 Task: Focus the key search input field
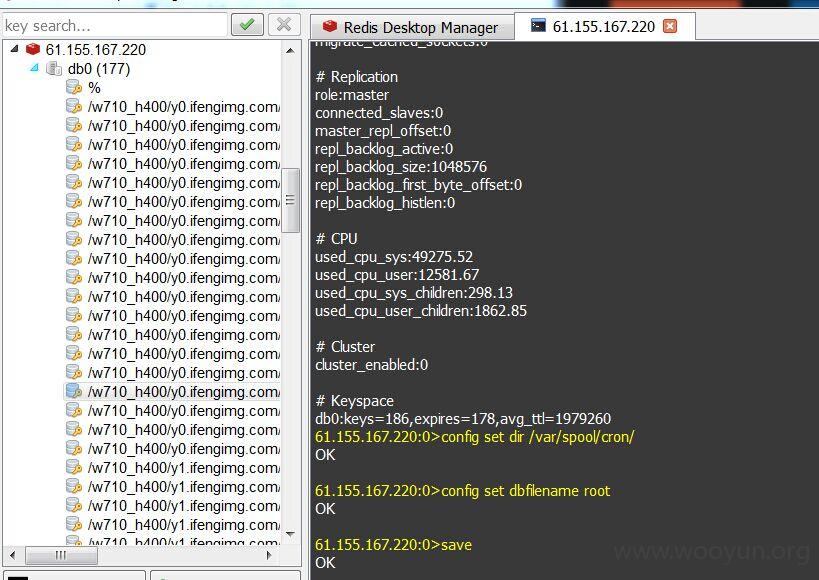point(115,25)
